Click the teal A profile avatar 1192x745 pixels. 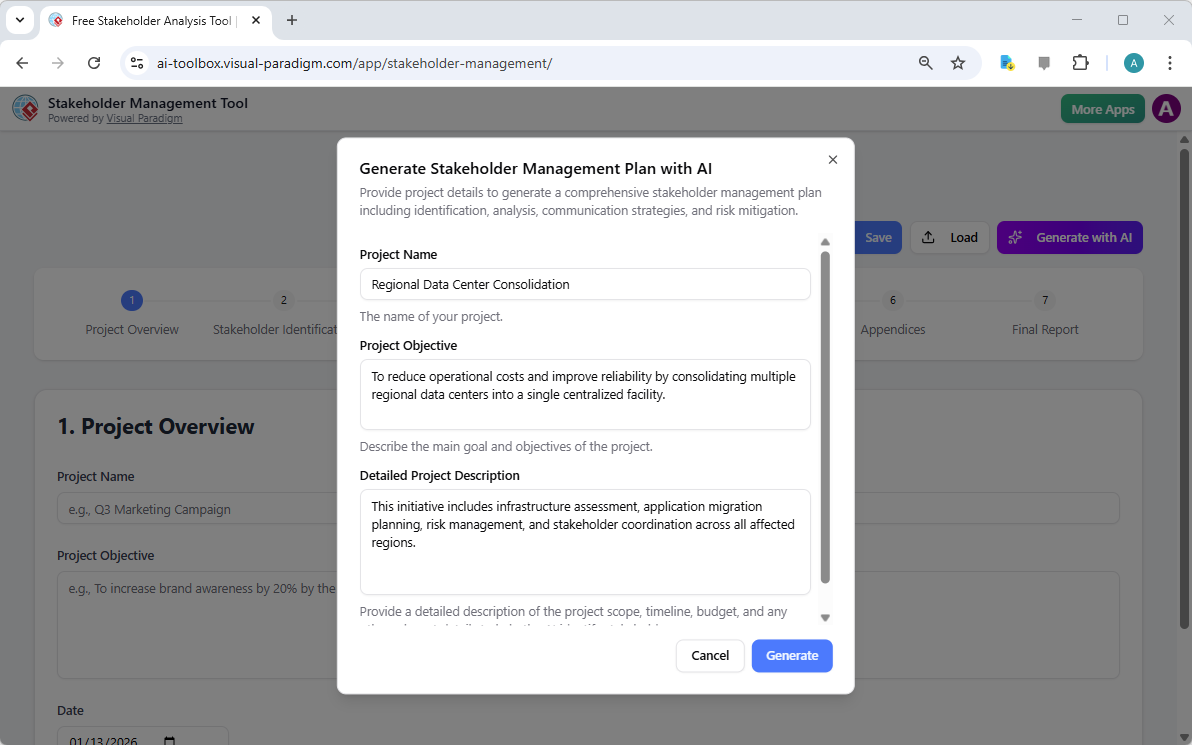[x=1133, y=62]
